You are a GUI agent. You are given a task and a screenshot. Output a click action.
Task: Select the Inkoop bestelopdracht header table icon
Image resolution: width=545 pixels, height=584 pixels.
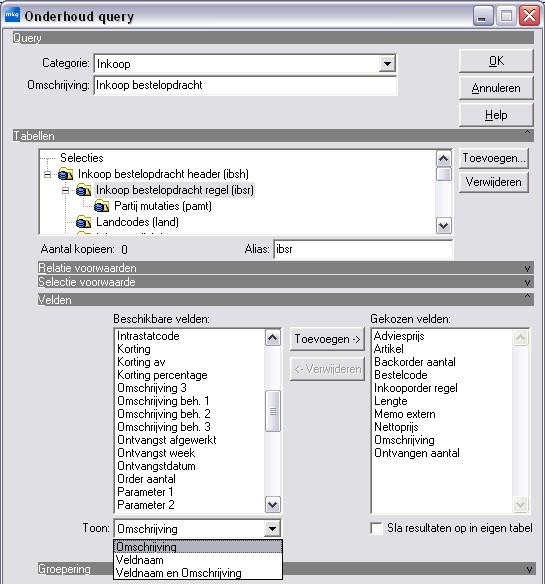pyautogui.click(x=66, y=174)
